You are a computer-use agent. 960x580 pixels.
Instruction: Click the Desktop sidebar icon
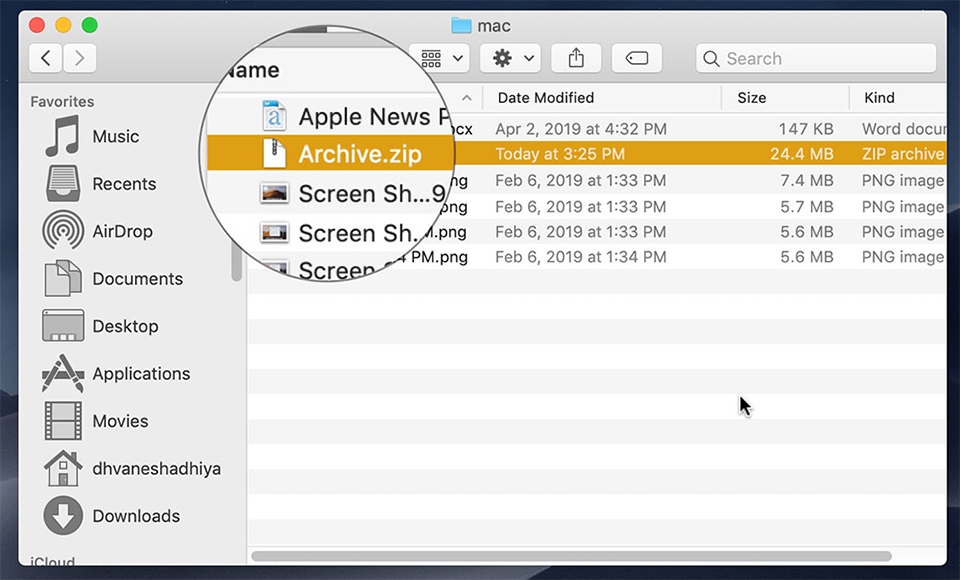[x=62, y=326]
